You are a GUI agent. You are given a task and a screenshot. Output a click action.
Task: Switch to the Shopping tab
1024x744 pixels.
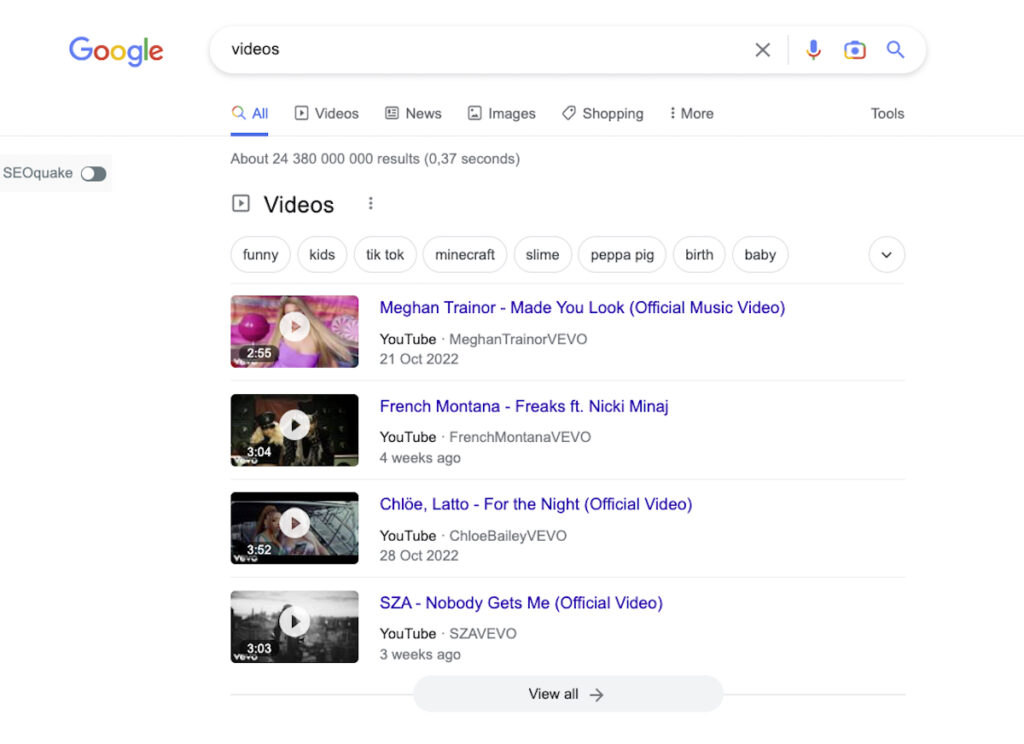click(x=603, y=114)
